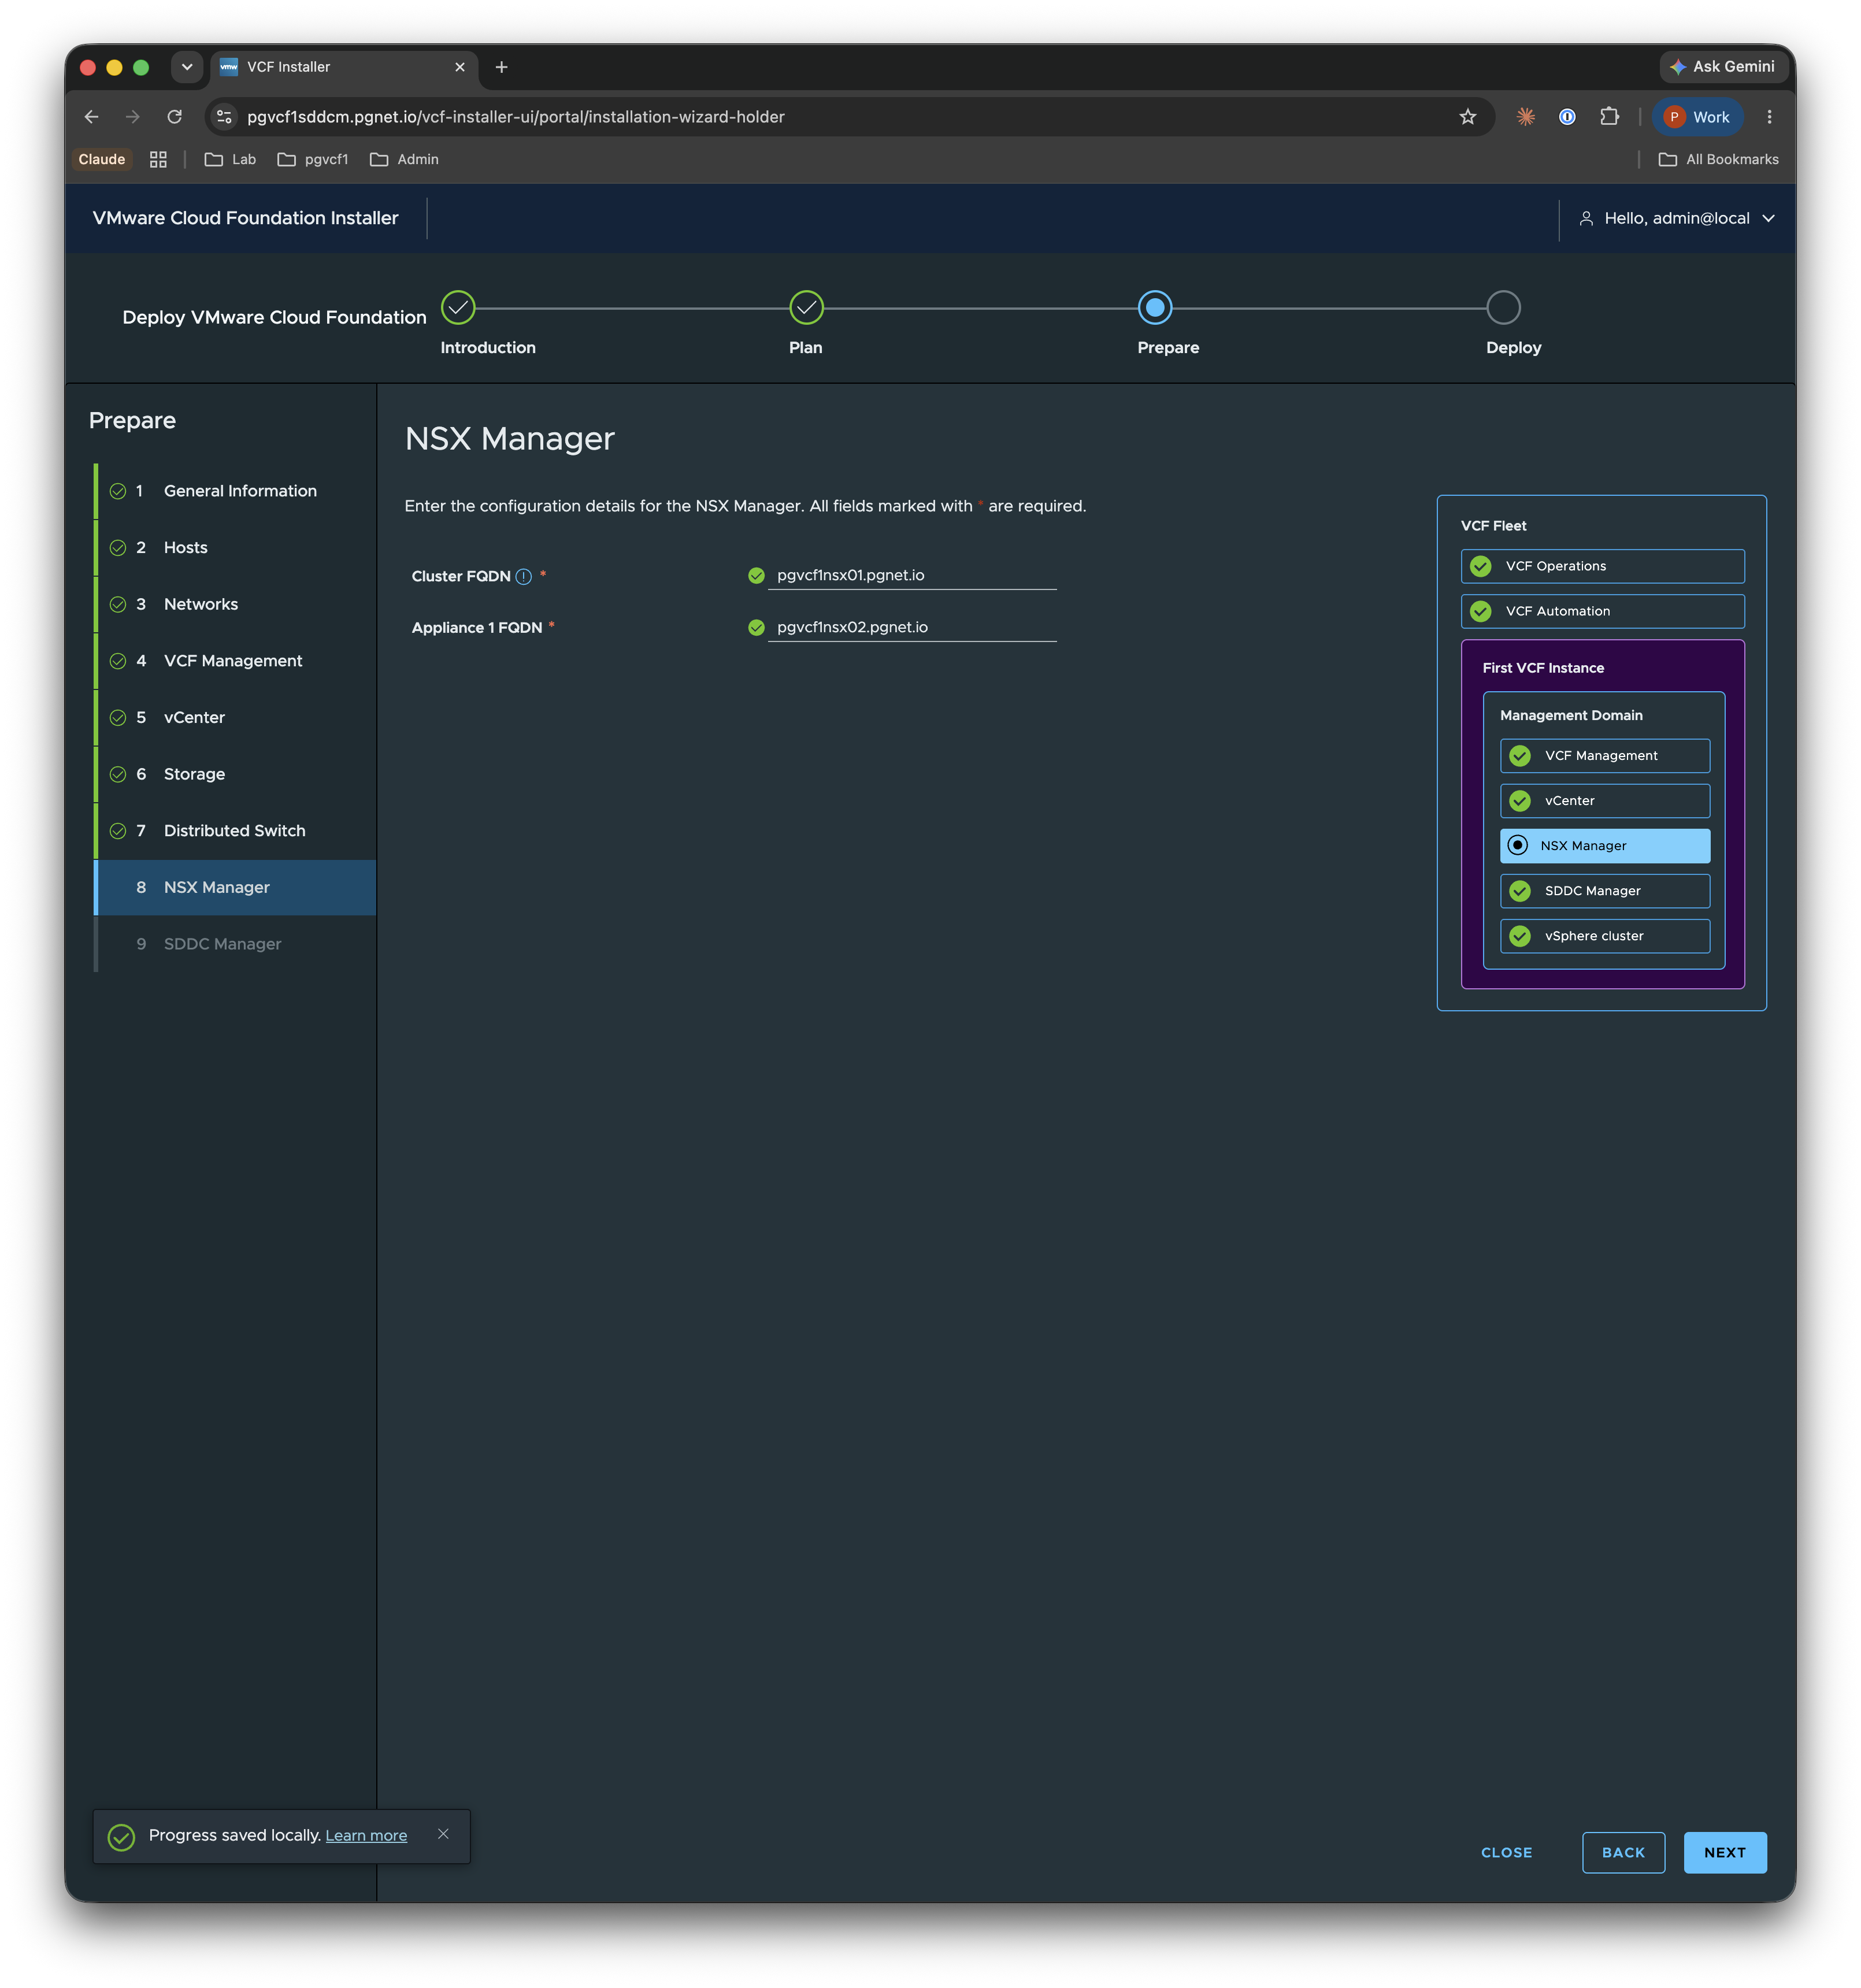Bookmark this page with the star icon
The width and height of the screenshot is (1861, 1988).
click(1467, 117)
